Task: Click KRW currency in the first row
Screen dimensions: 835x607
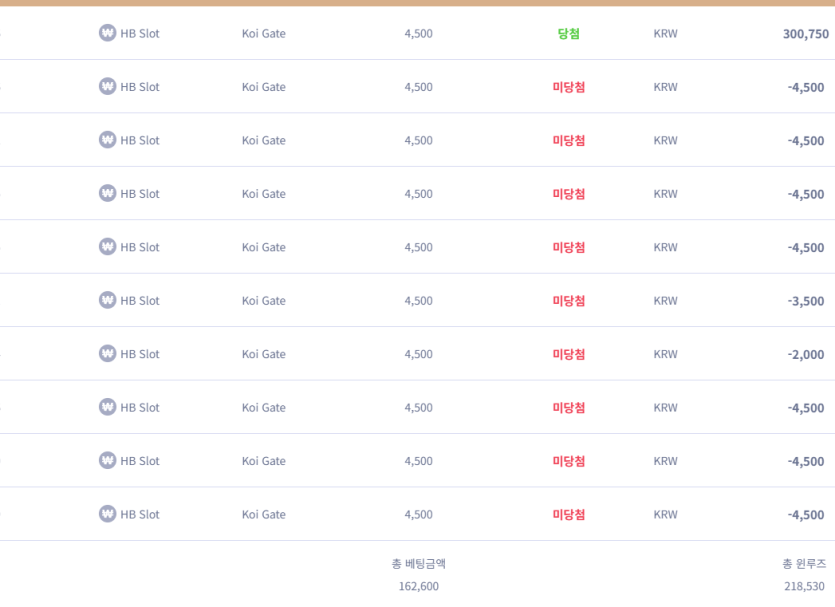Action: click(x=666, y=34)
